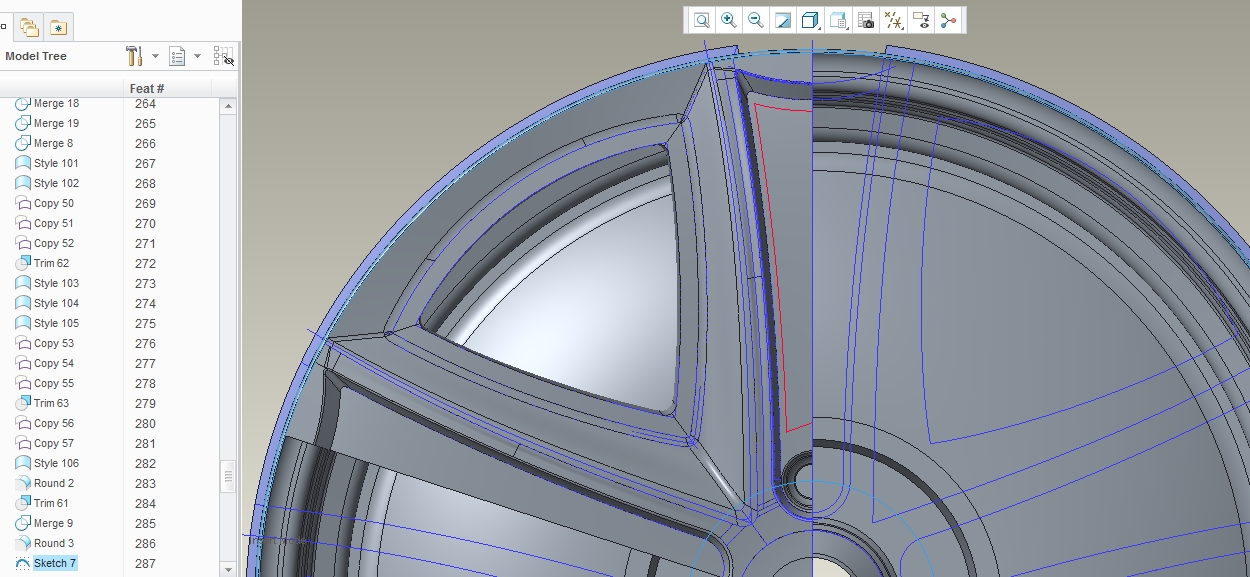Select Copy 56 feature

(x=54, y=423)
